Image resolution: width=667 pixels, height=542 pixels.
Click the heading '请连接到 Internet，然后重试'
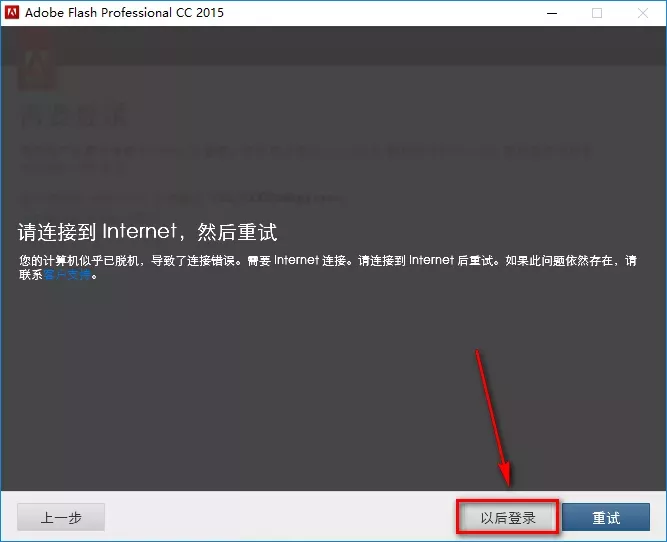click(x=147, y=232)
